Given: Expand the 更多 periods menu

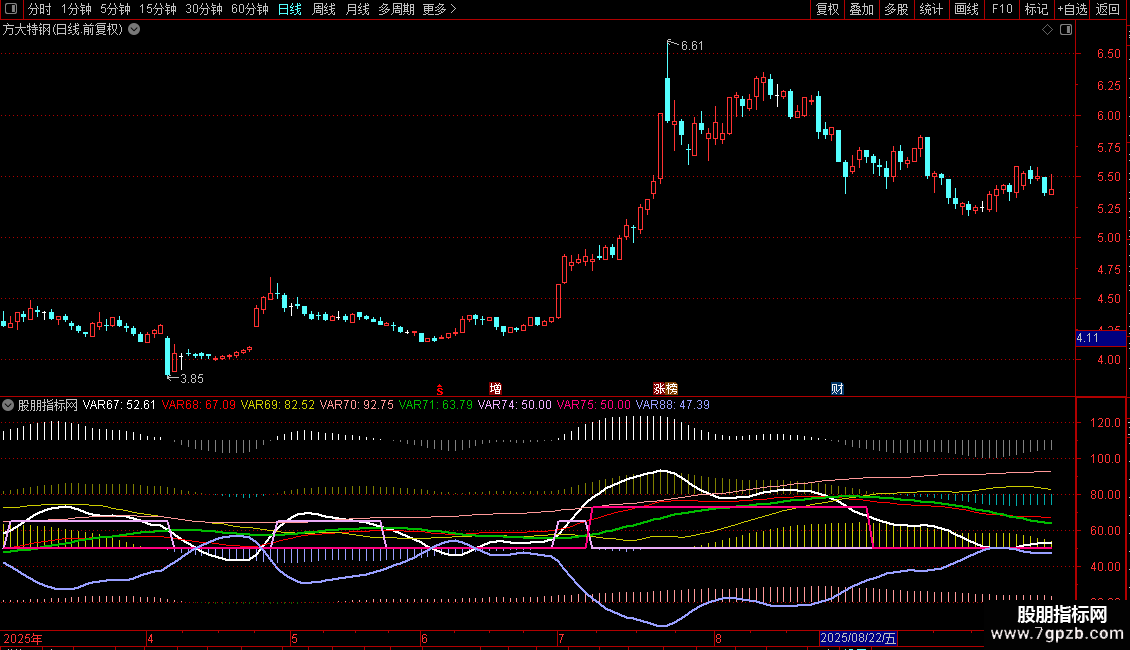Looking at the screenshot, I should [439, 9].
